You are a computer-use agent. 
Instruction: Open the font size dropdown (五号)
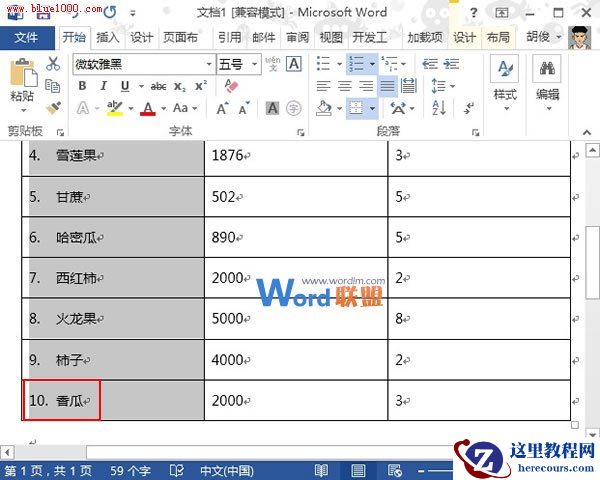click(x=254, y=64)
